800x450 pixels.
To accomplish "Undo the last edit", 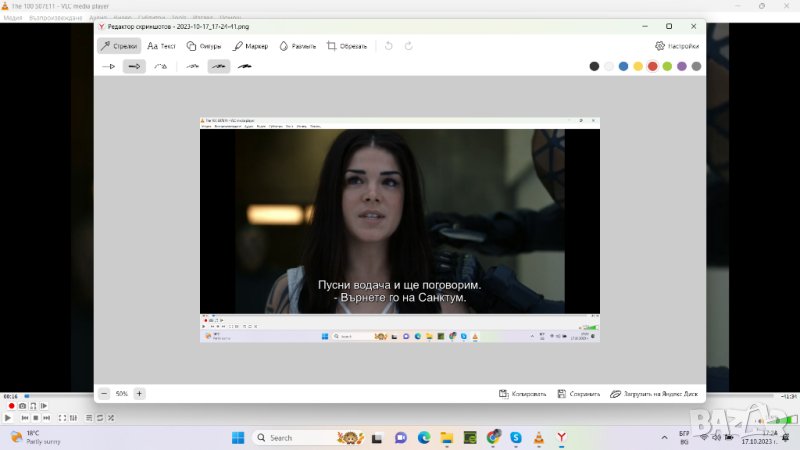I will (x=388, y=46).
